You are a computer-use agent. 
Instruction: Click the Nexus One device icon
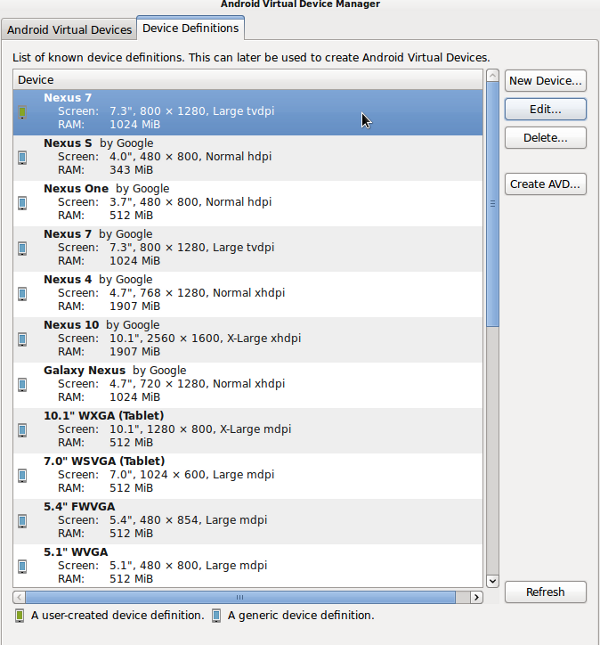(x=23, y=203)
